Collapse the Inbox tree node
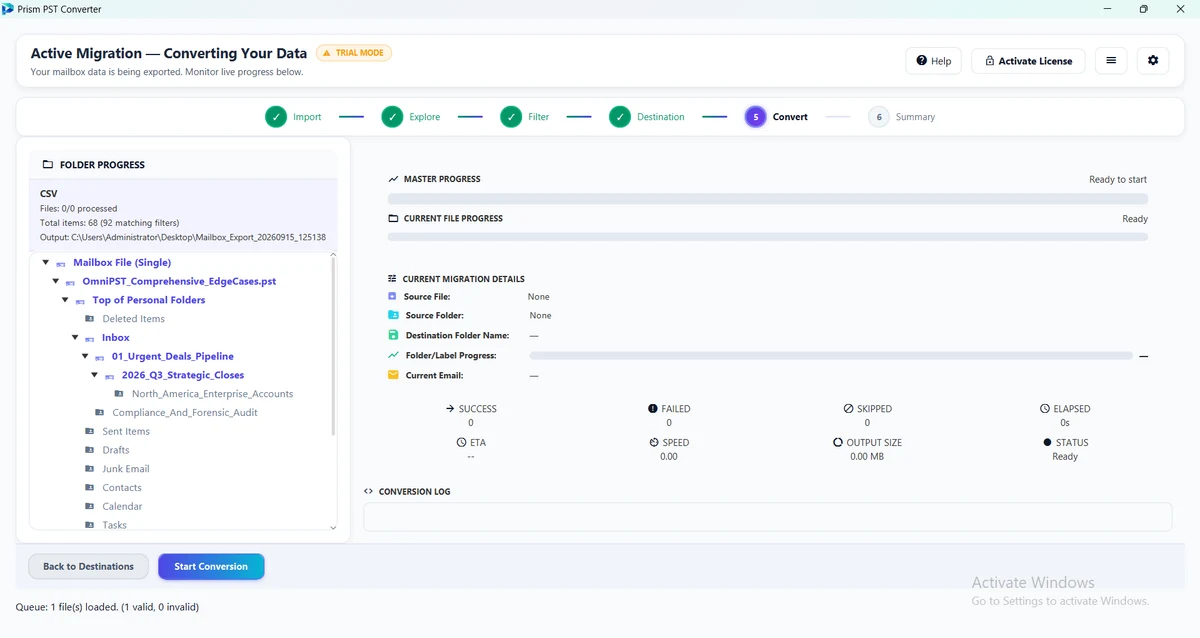Viewport: 1200px width, 638px height. [75, 338]
